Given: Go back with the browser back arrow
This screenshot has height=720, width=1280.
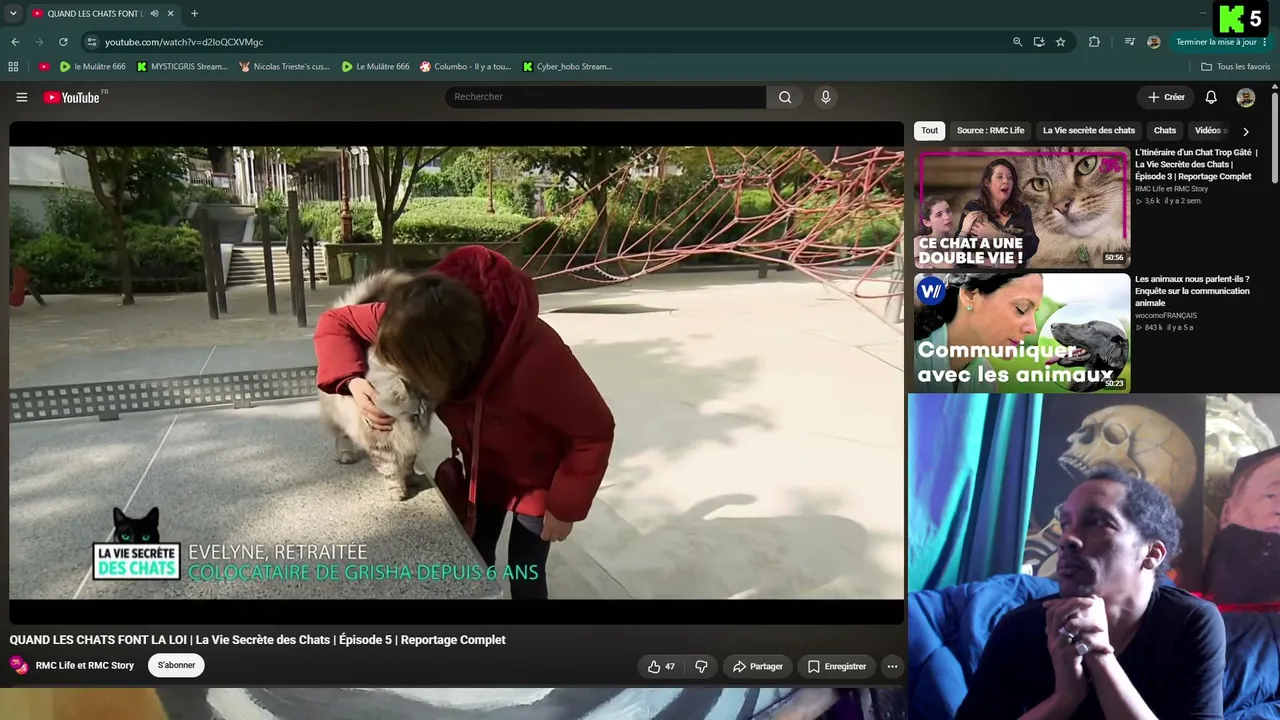Looking at the screenshot, I should (x=15, y=42).
